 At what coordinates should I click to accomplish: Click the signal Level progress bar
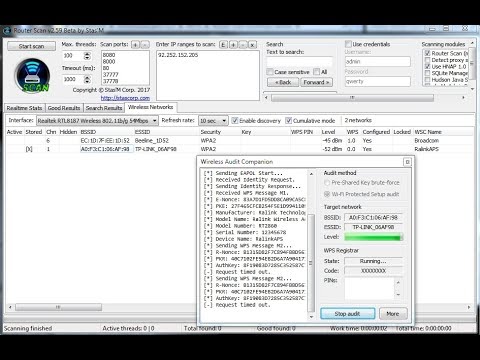coord(373,237)
